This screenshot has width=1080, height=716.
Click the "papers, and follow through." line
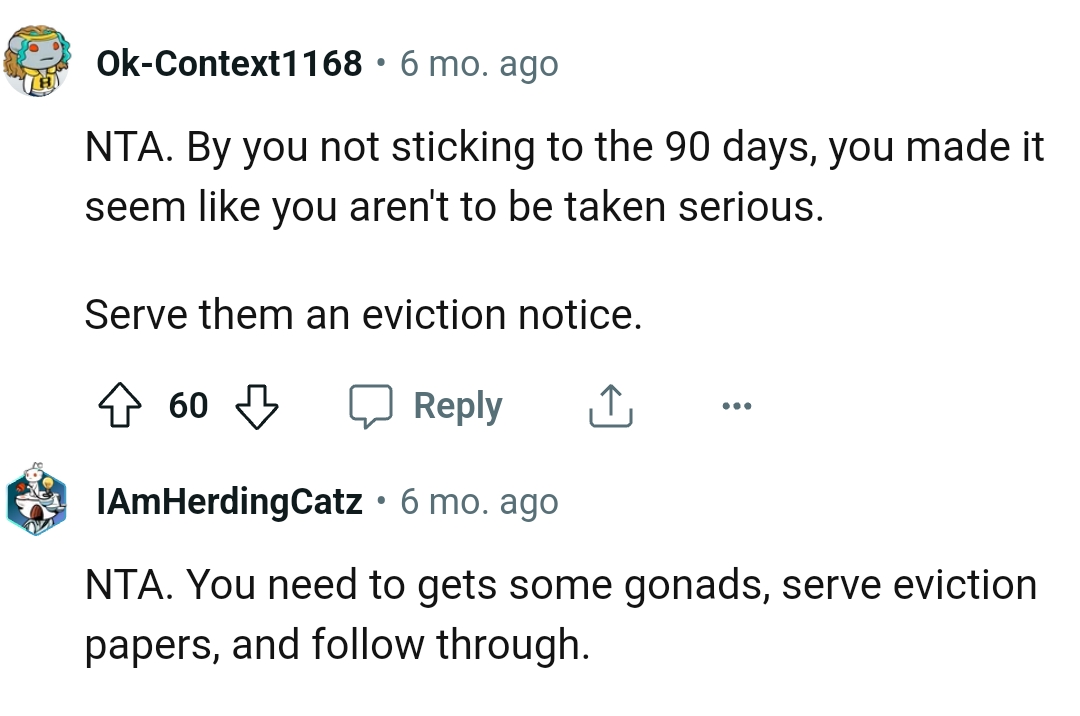pos(336,644)
